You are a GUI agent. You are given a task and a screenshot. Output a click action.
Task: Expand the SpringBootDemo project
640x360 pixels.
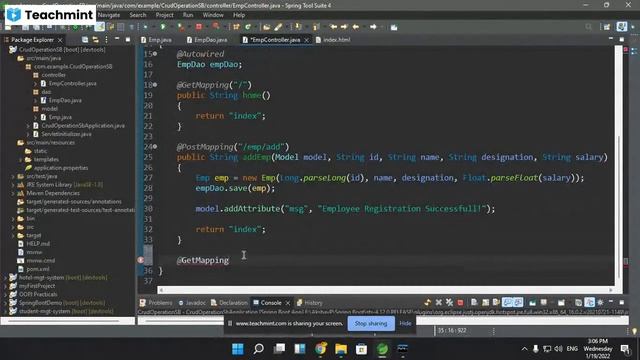[x=6, y=303]
